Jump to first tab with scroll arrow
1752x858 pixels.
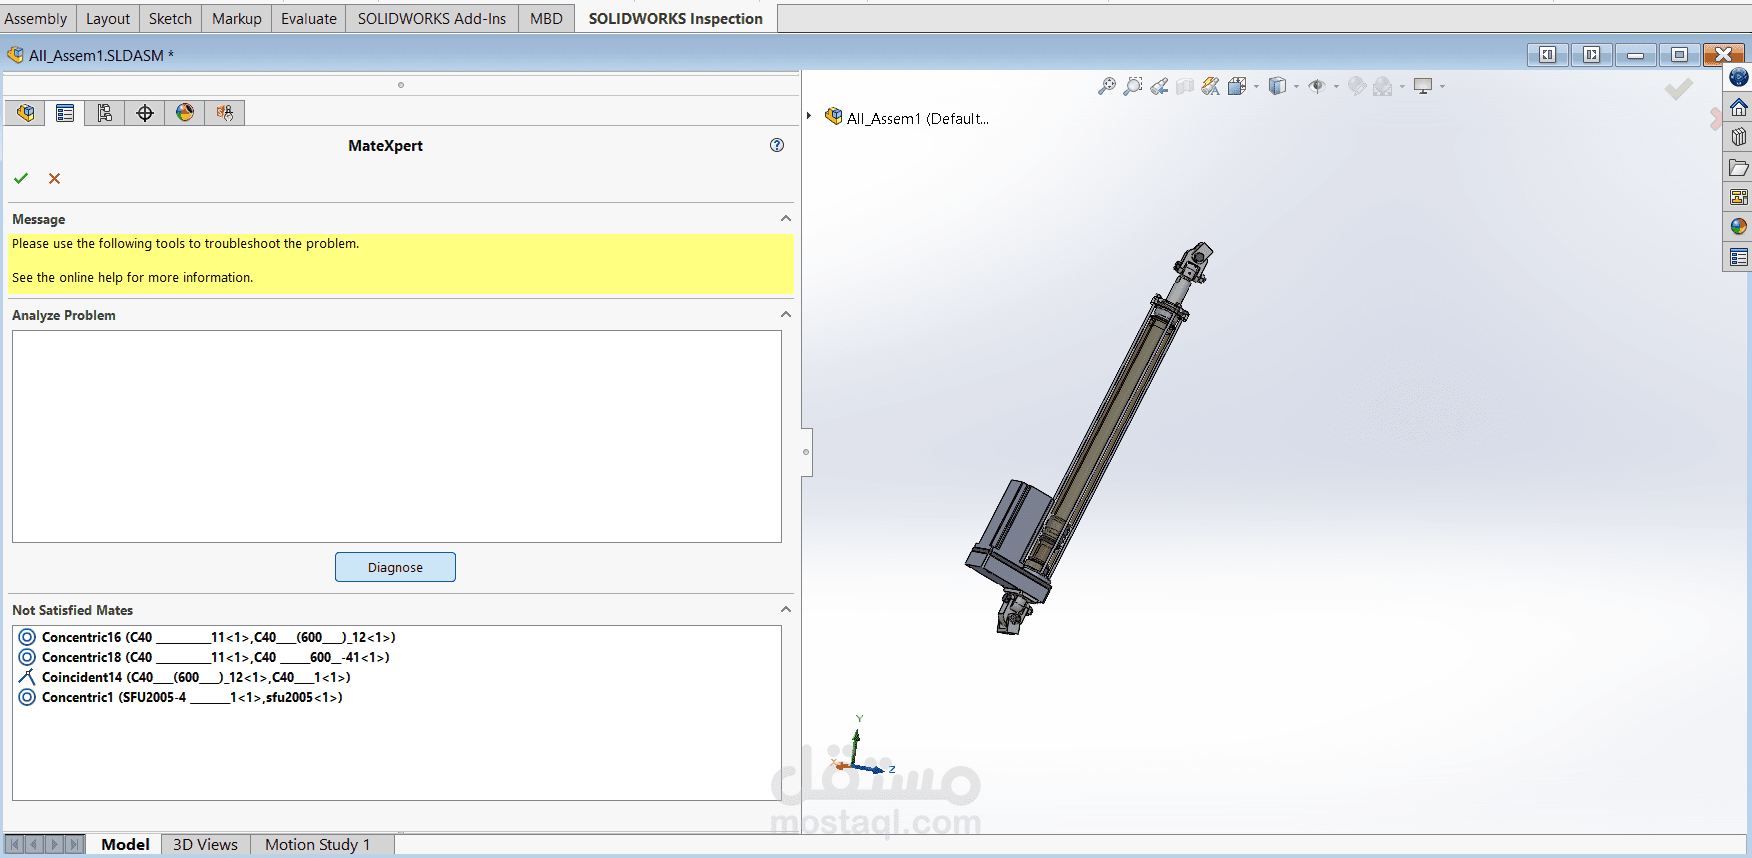[x=14, y=844]
